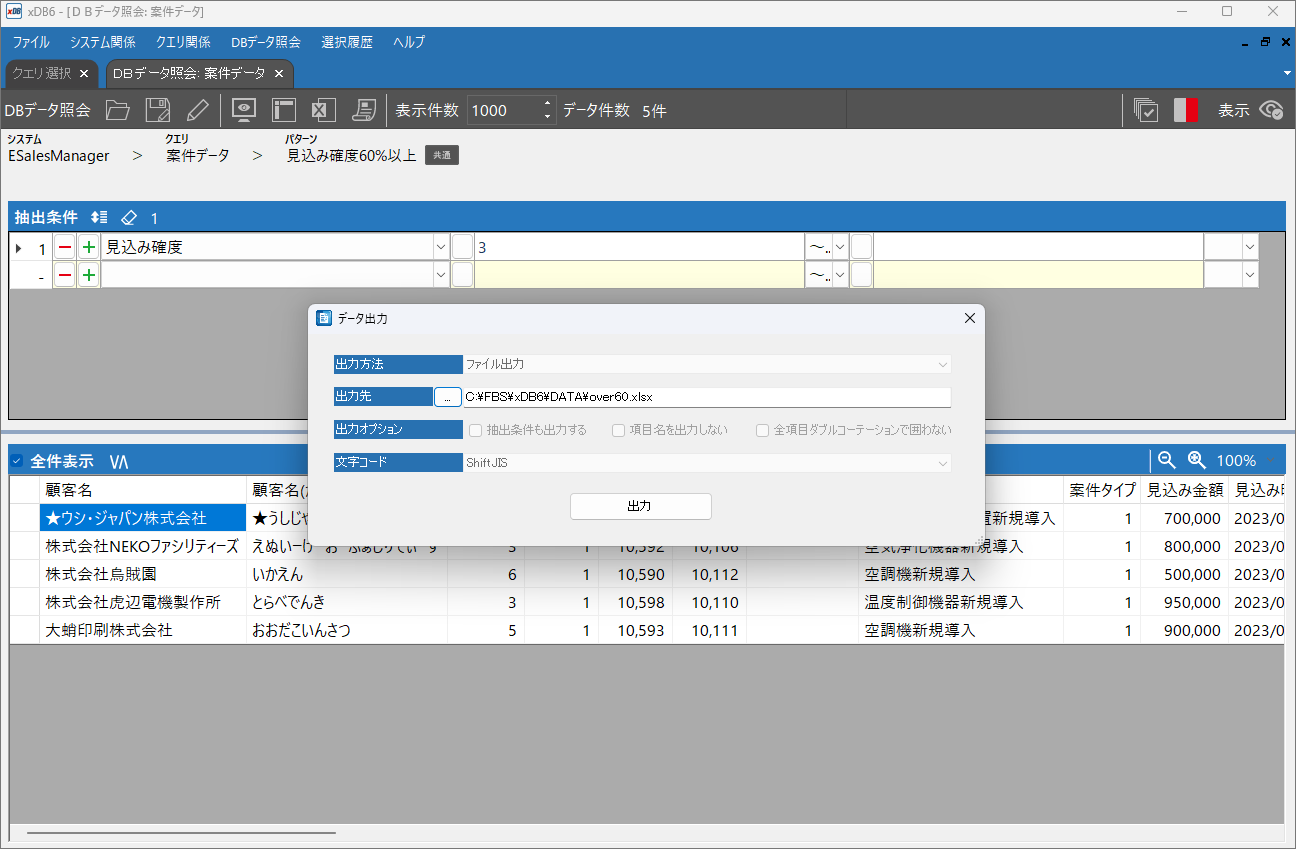Click the V/\ collapse icon beside 全件表示

(x=119, y=461)
